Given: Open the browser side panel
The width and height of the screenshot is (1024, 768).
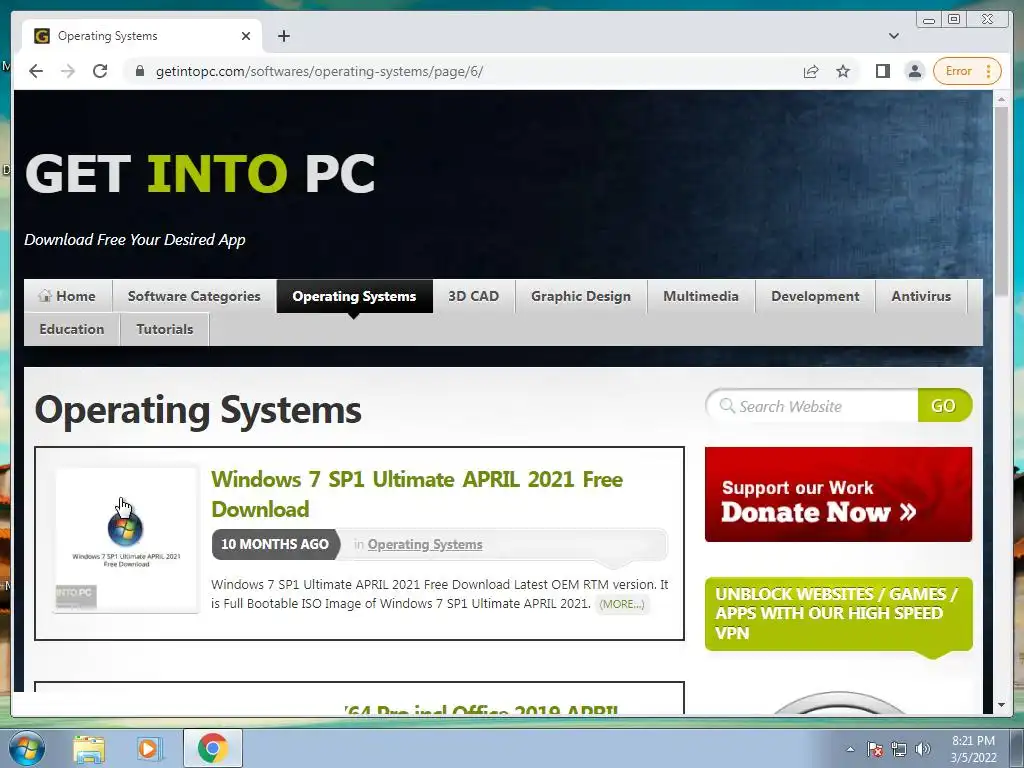Looking at the screenshot, I should coord(882,71).
